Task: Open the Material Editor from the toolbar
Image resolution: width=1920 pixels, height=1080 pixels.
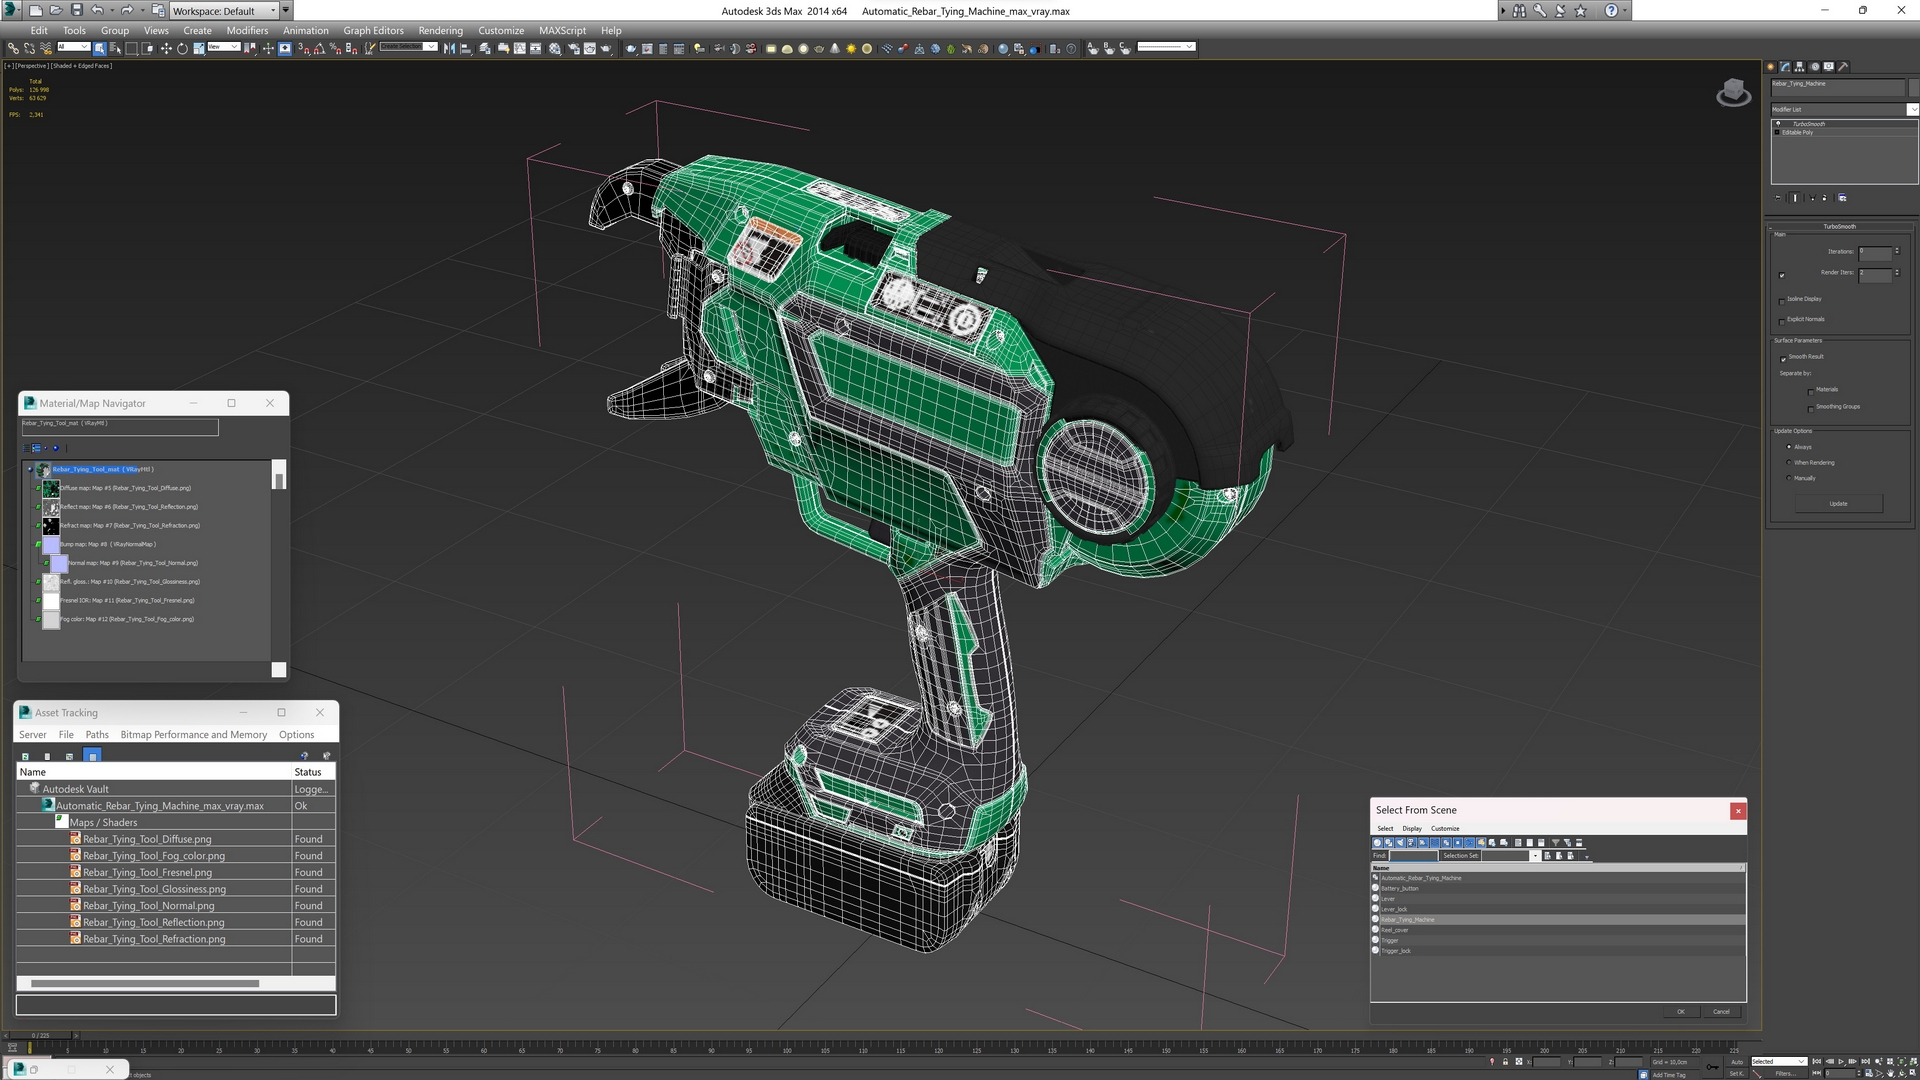Action: coord(554,47)
